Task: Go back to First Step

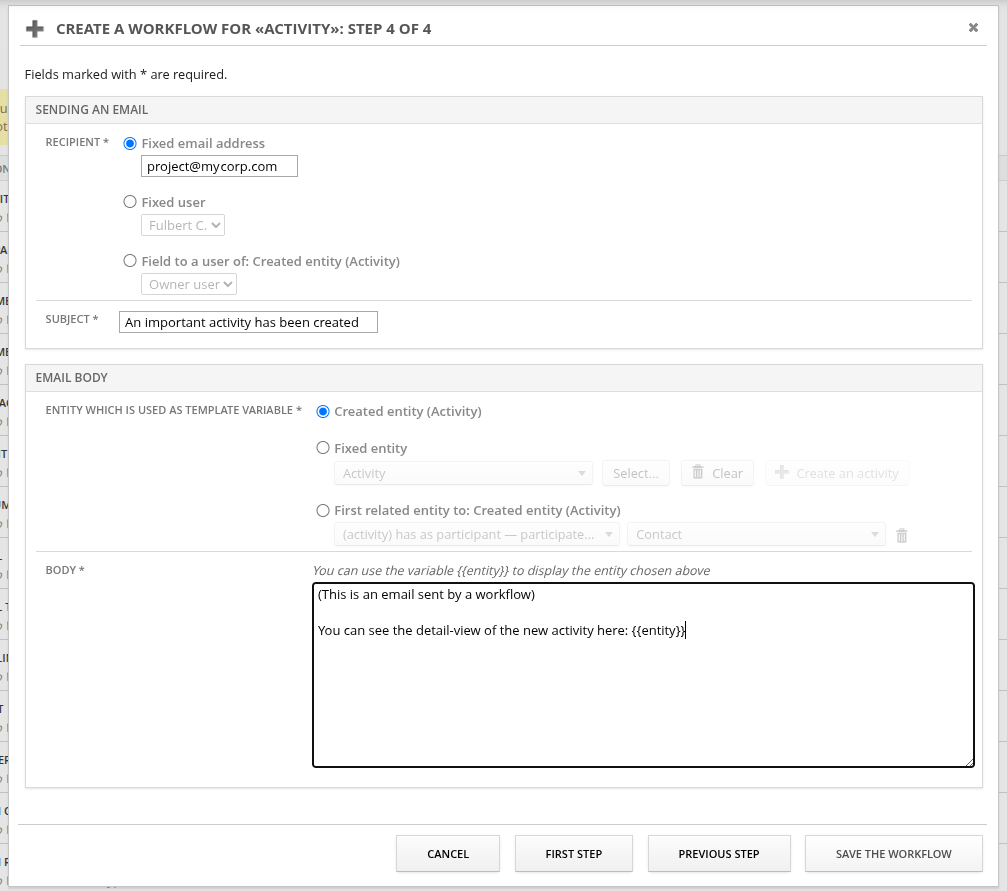Action: pyautogui.click(x=574, y=854)
